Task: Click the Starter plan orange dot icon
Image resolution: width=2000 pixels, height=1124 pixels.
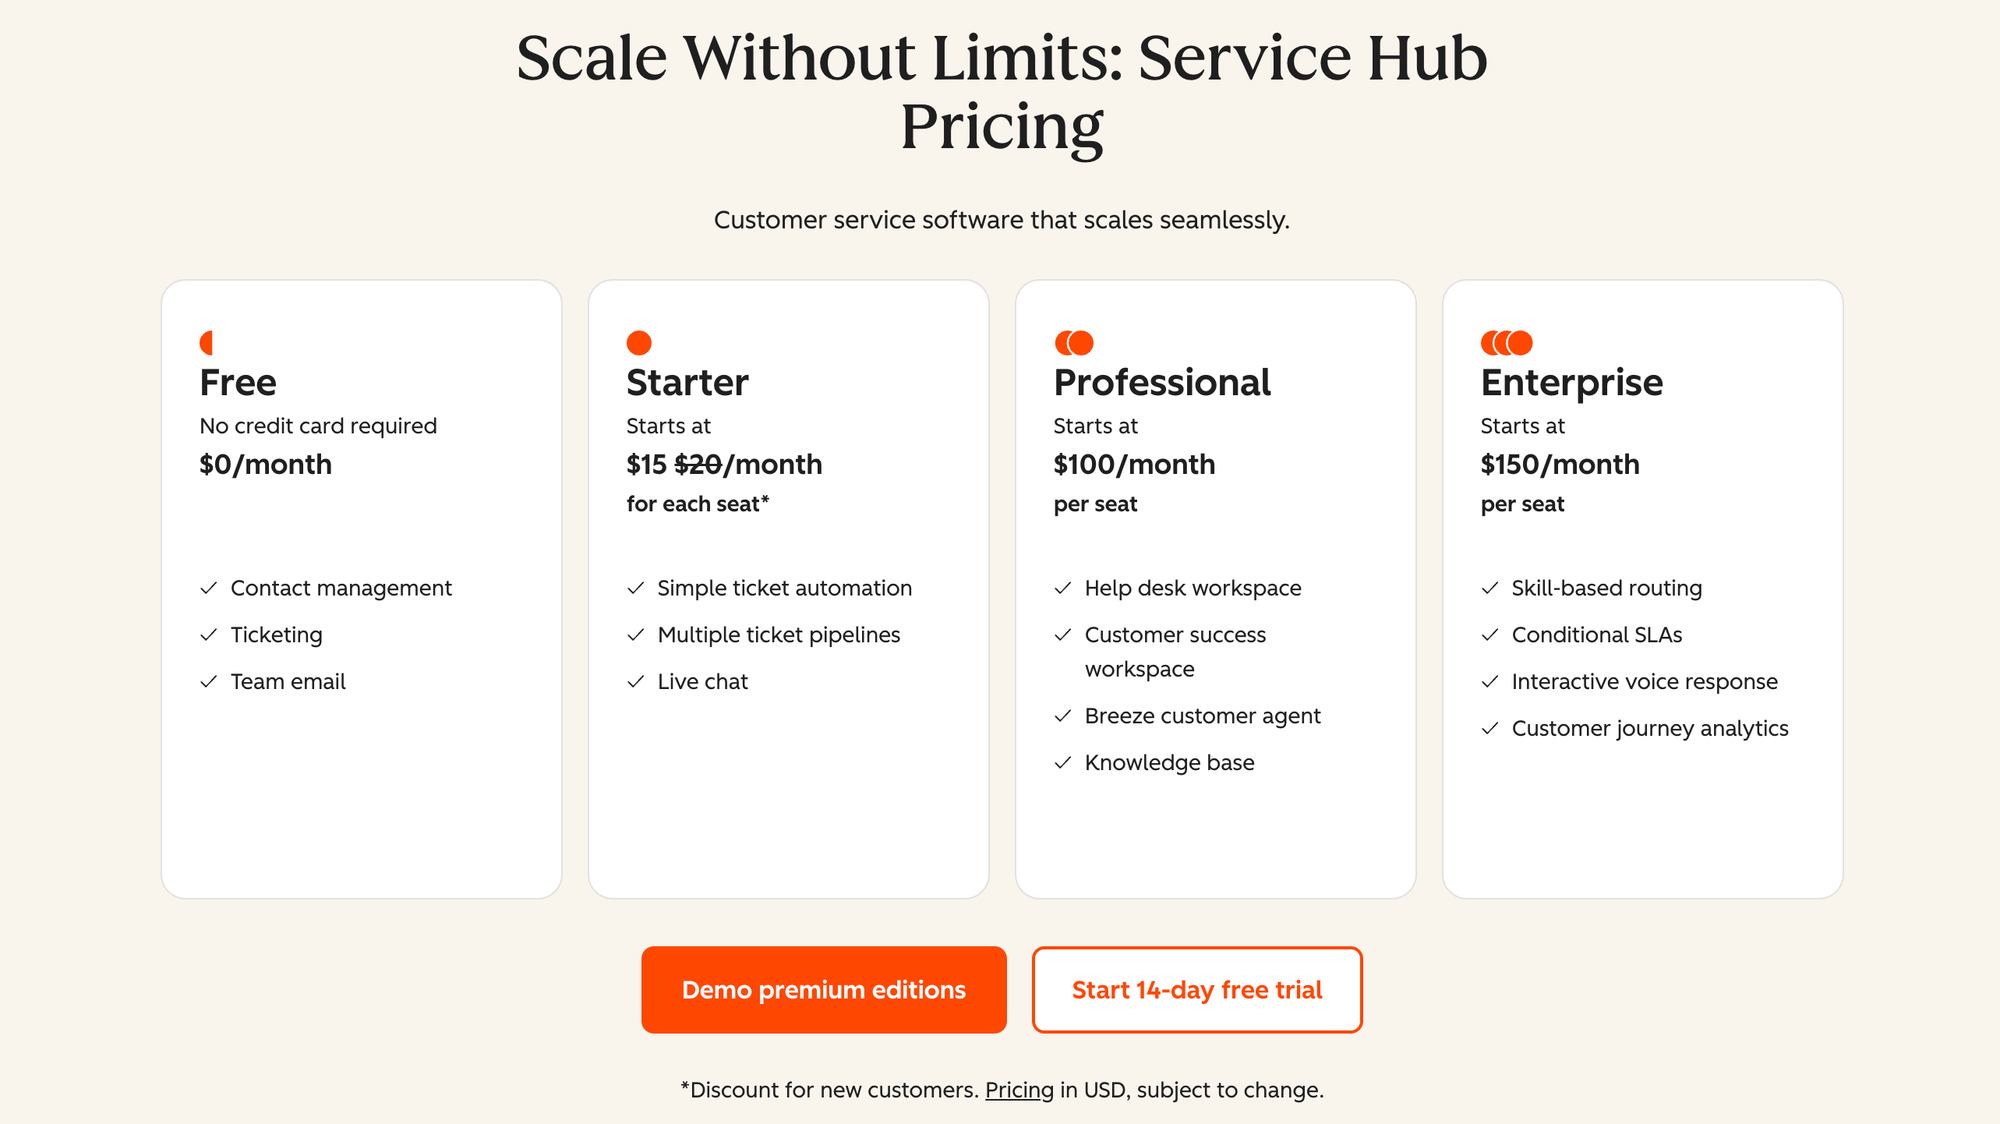Action: [638, 341]
